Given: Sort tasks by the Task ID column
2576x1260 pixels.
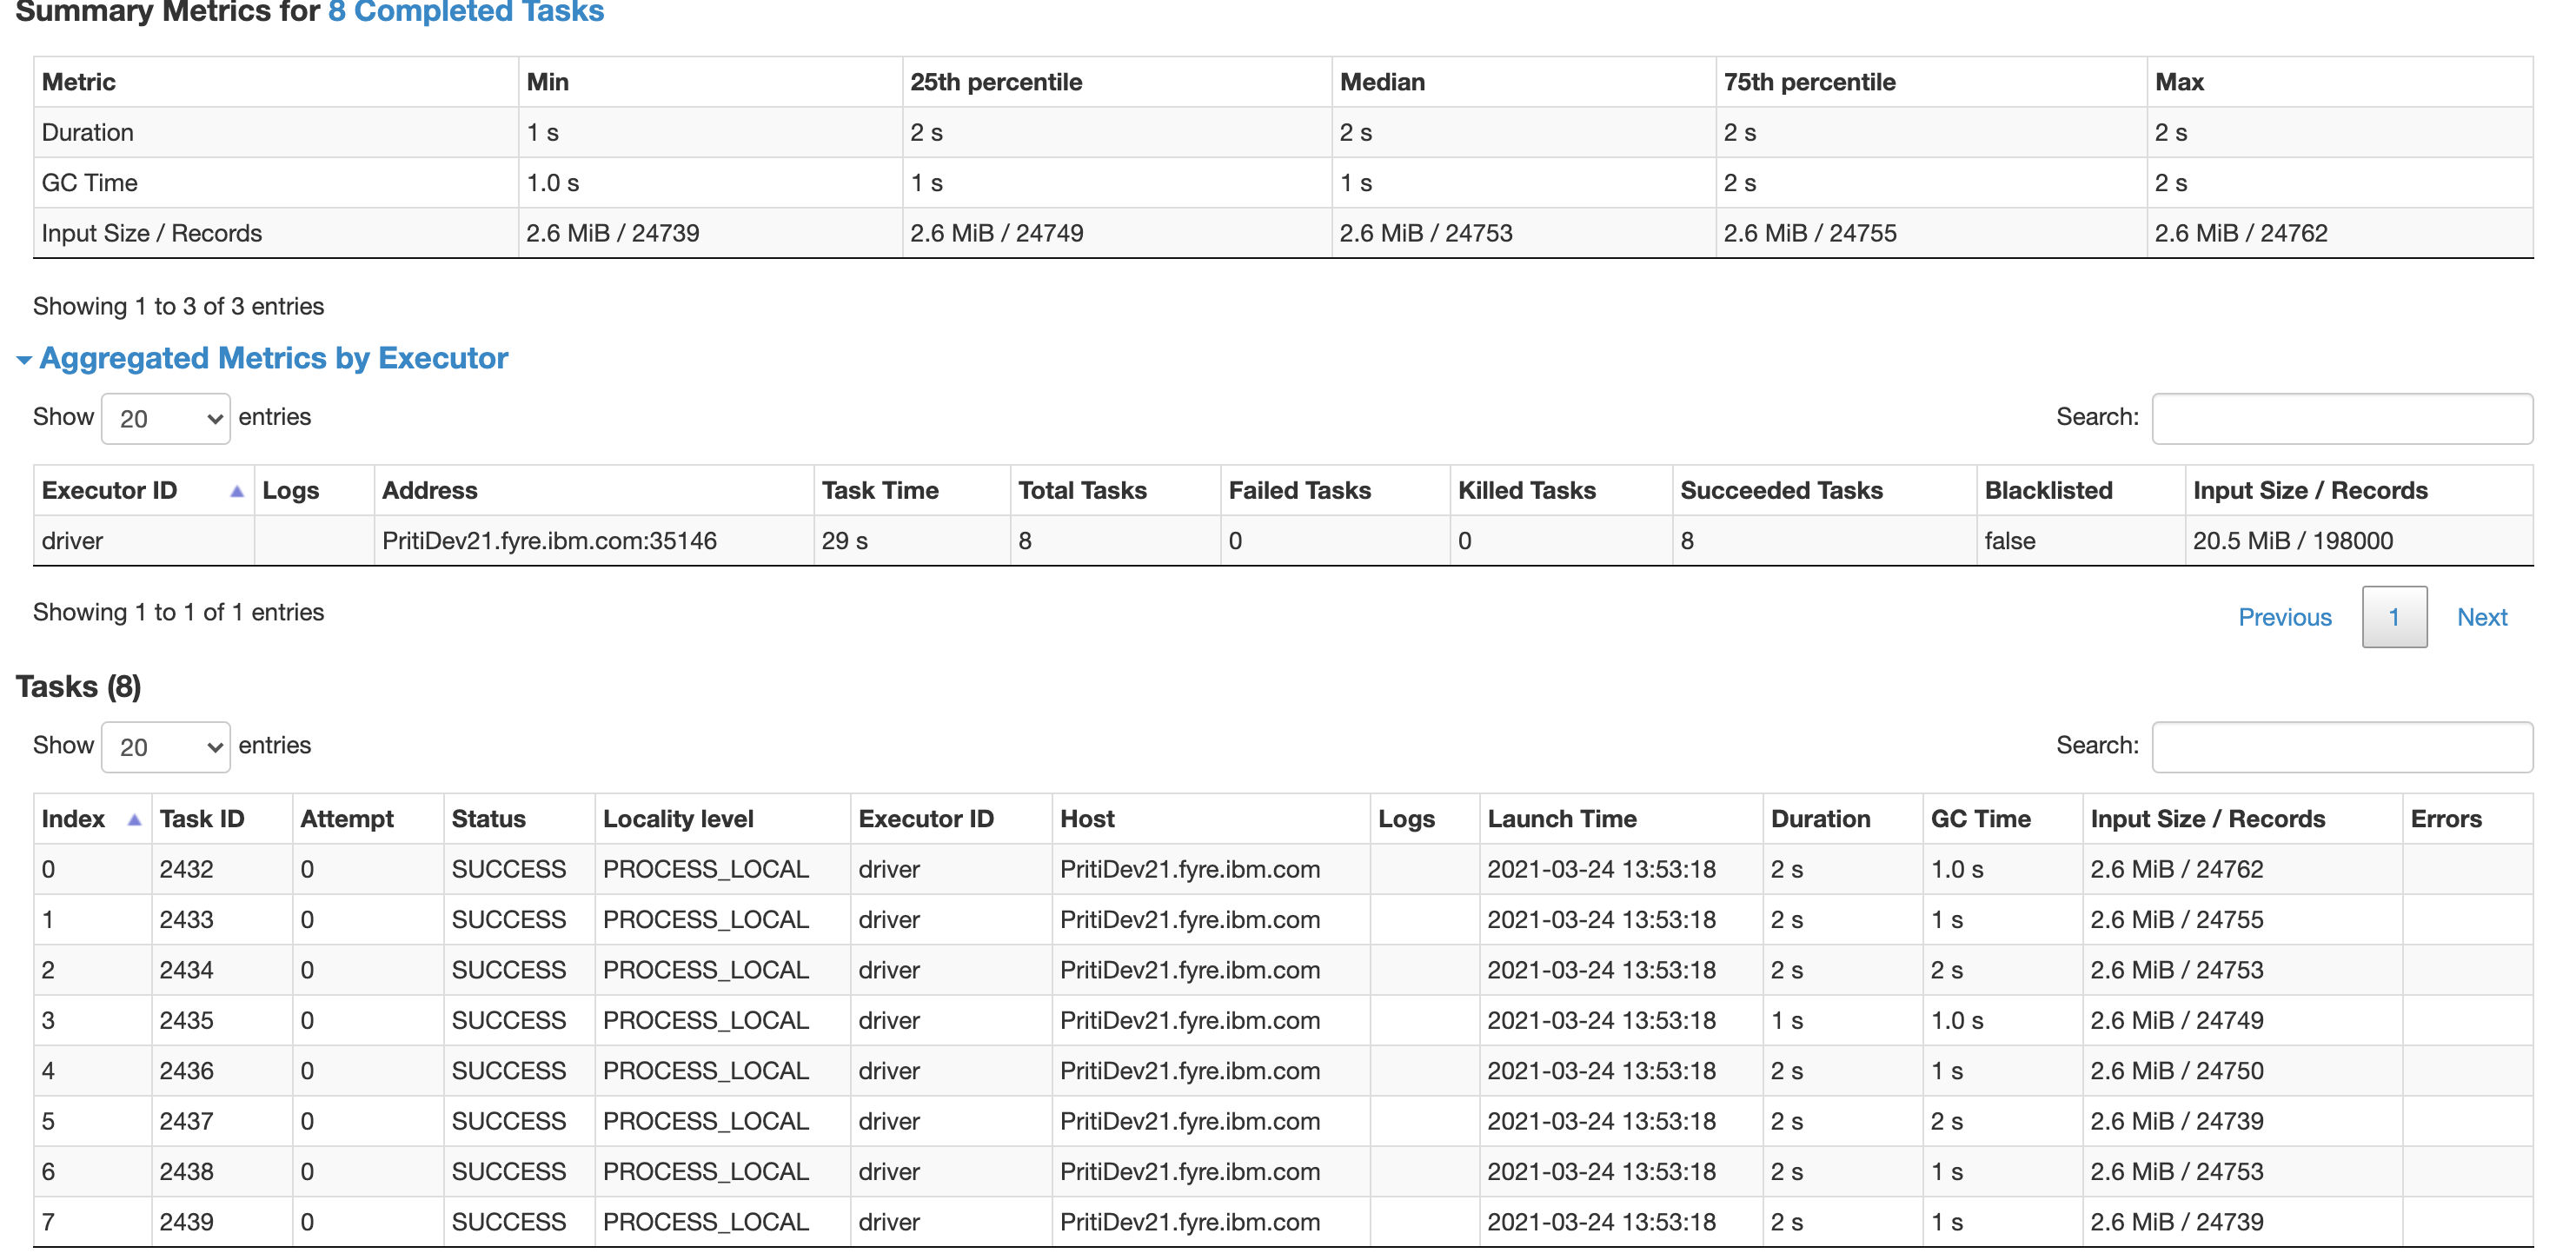Looking at the screenshot, I should [x=202, y=818].
